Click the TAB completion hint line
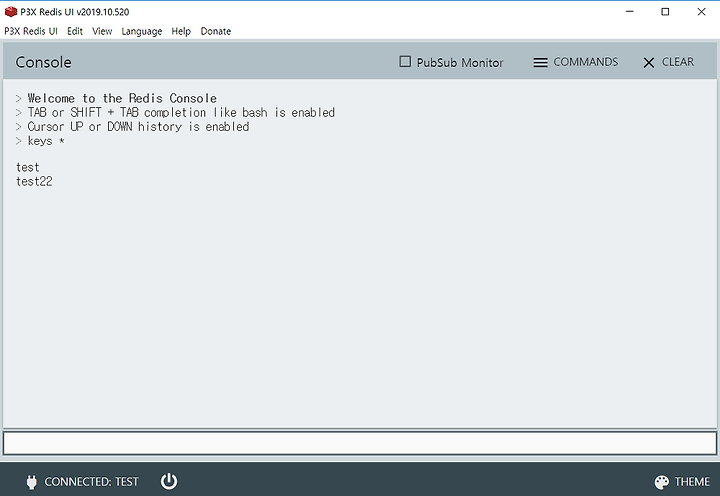 point(181,113)
